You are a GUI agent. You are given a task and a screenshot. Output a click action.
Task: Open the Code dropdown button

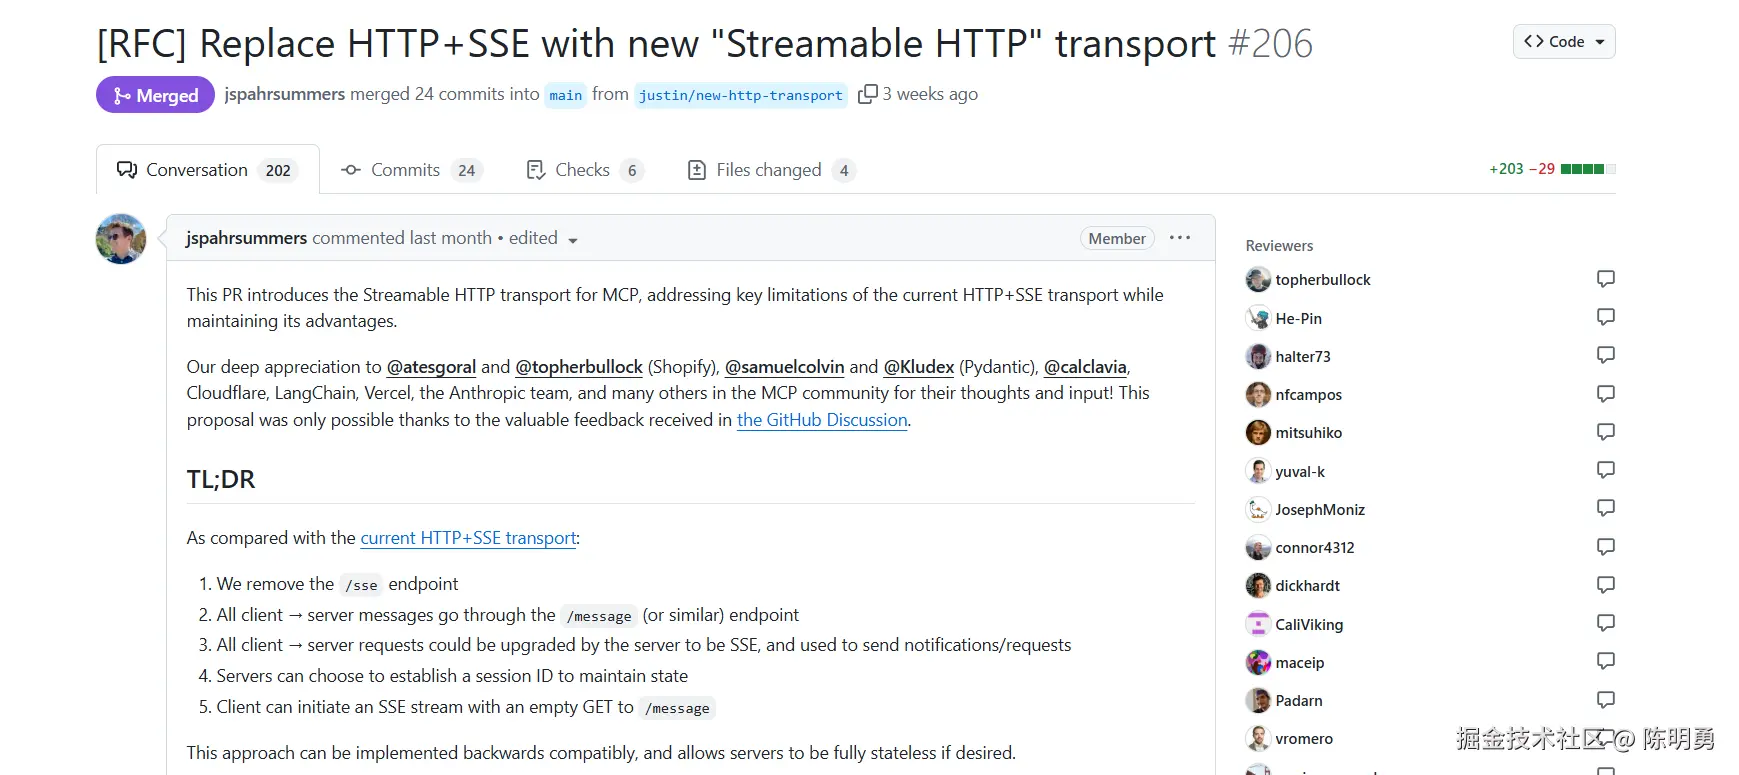point(1563,42)
